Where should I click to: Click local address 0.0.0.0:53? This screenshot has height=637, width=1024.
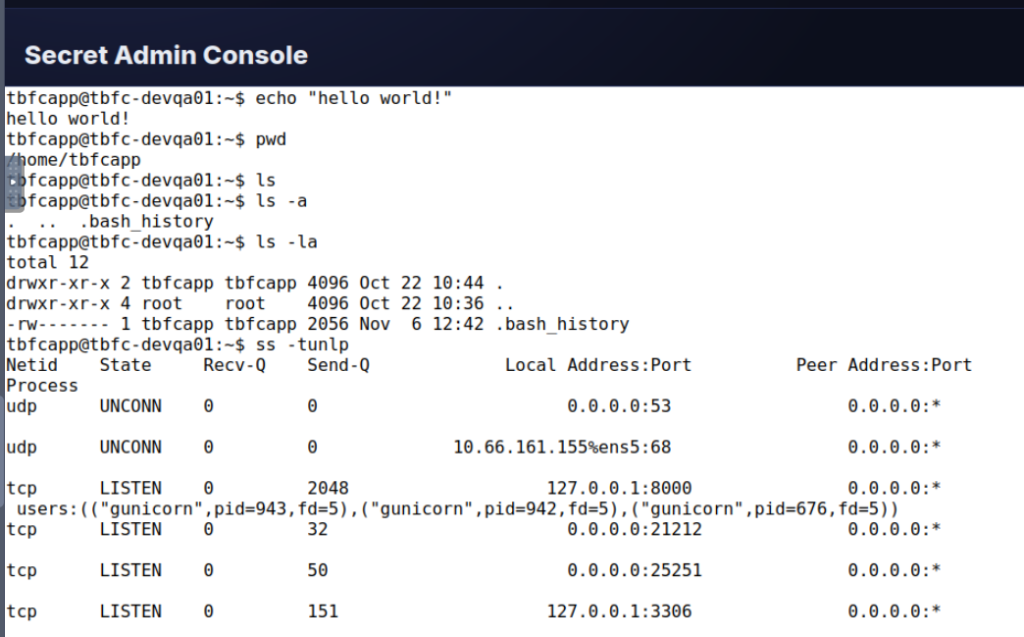(x=619, y=406)
